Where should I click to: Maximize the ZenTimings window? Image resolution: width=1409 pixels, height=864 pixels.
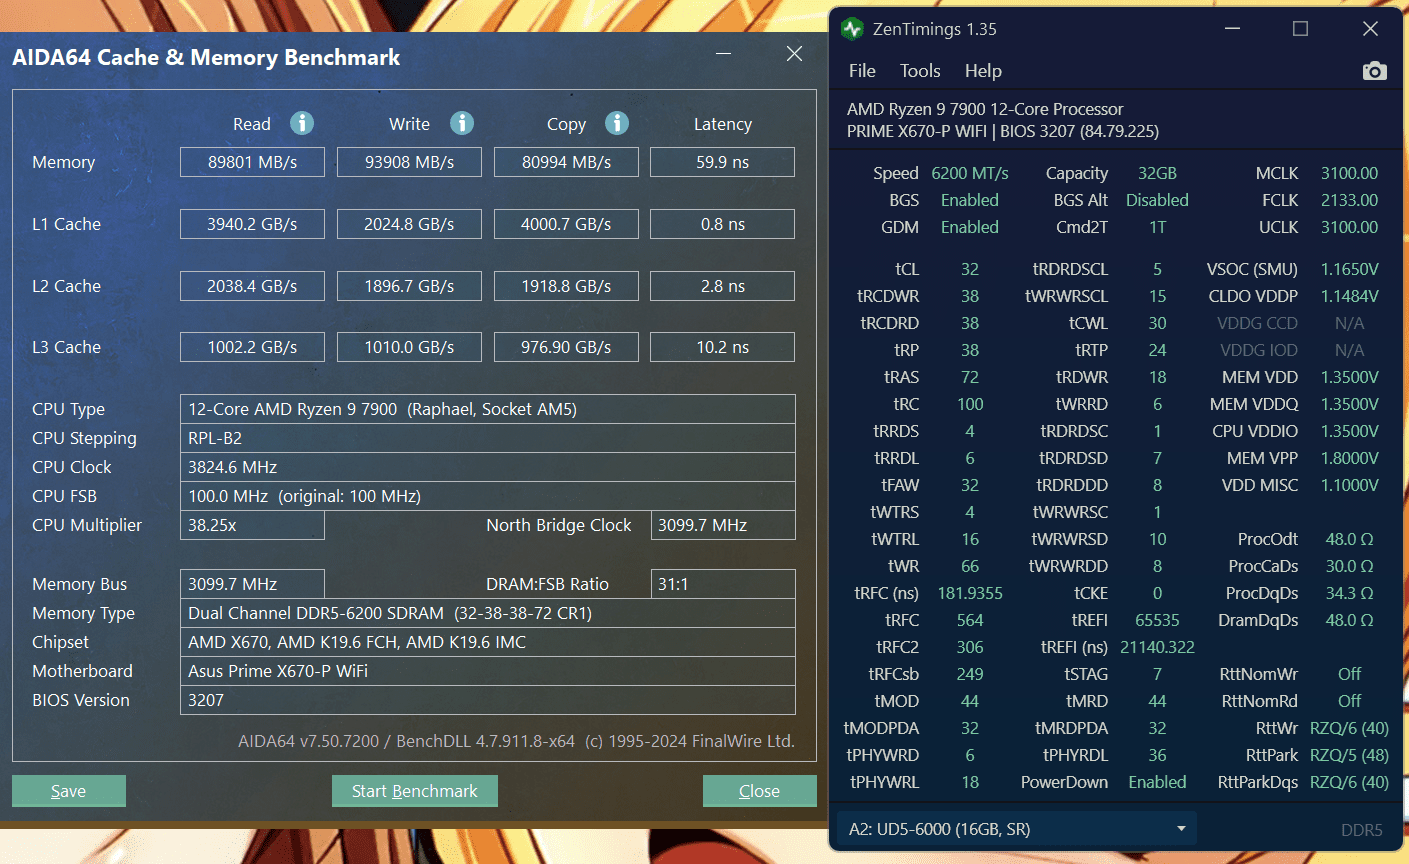pyautogui.click(x=1301, y=29)
